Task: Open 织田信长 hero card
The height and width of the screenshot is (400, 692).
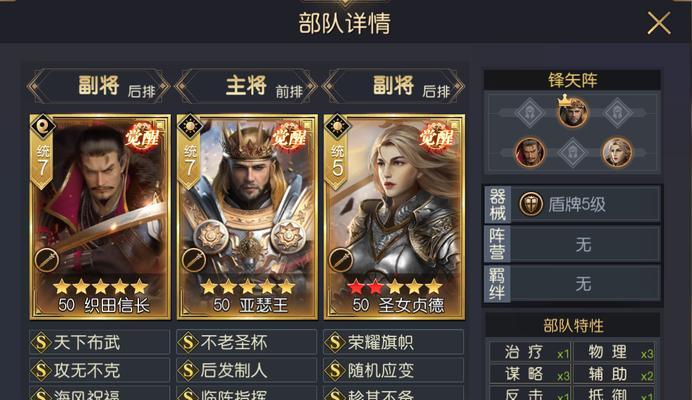Action: [100, 216]
